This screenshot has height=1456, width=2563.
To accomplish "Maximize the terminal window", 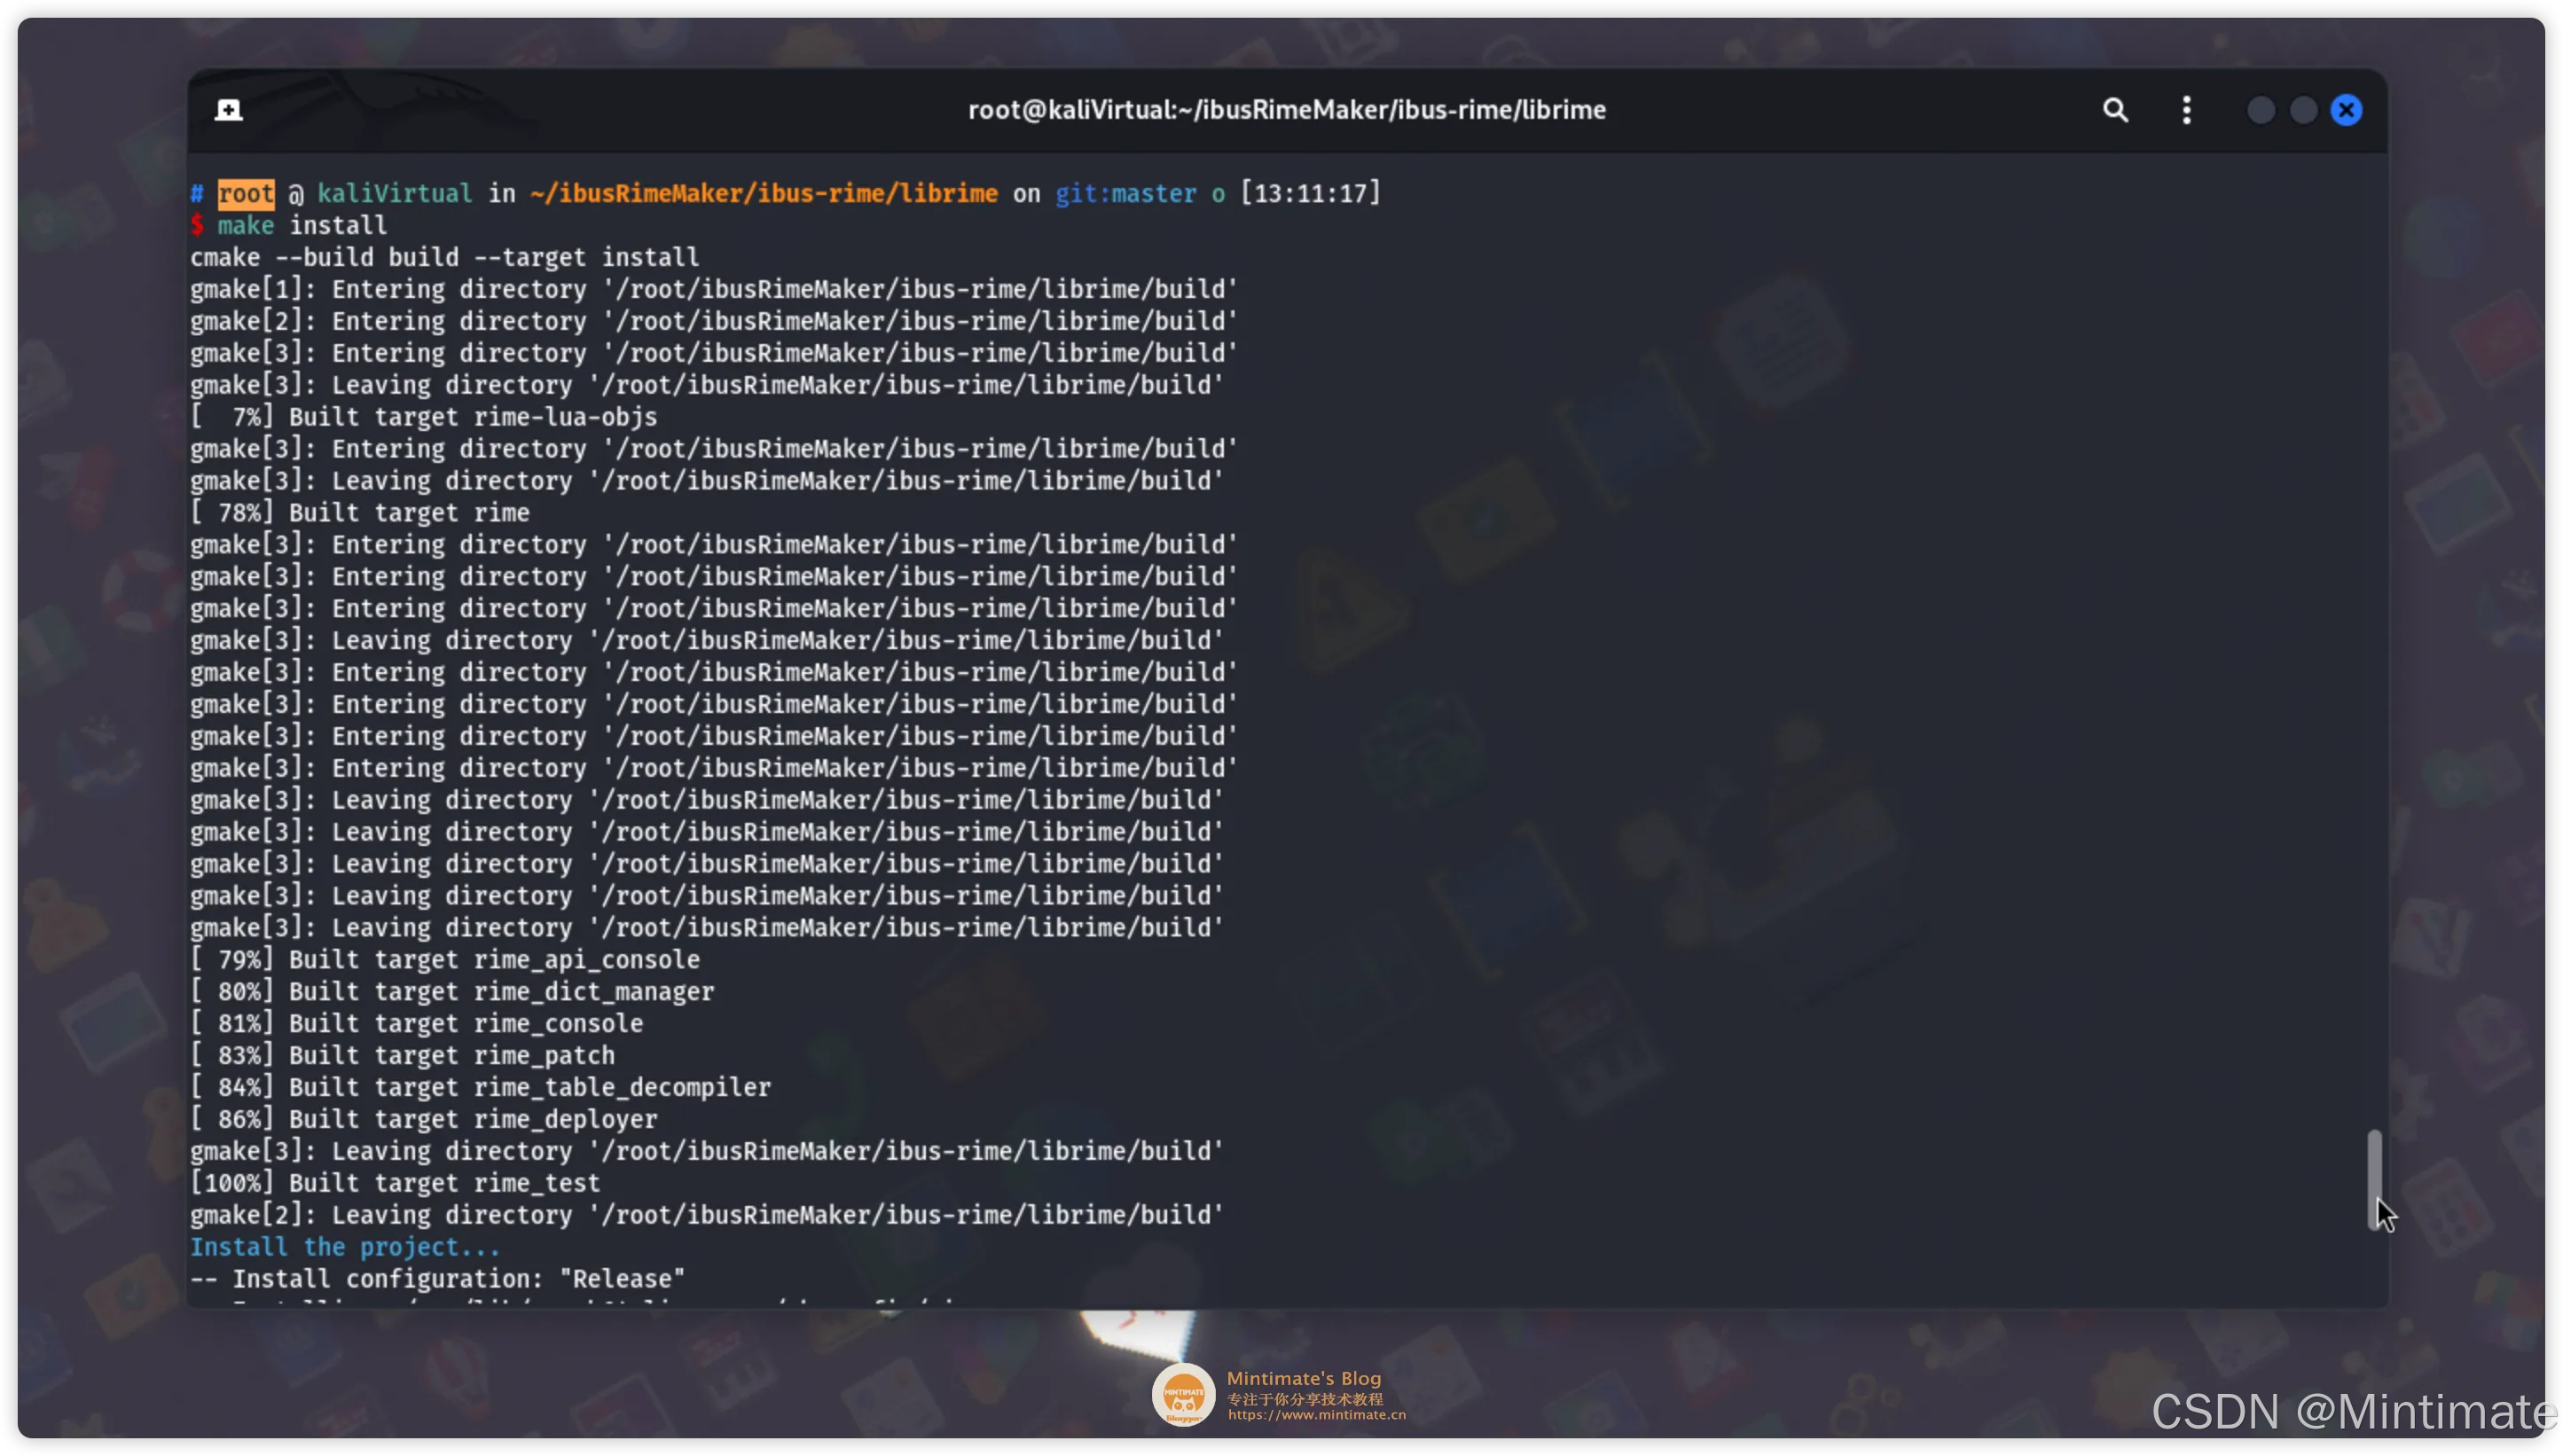I will coord(2303,110).
